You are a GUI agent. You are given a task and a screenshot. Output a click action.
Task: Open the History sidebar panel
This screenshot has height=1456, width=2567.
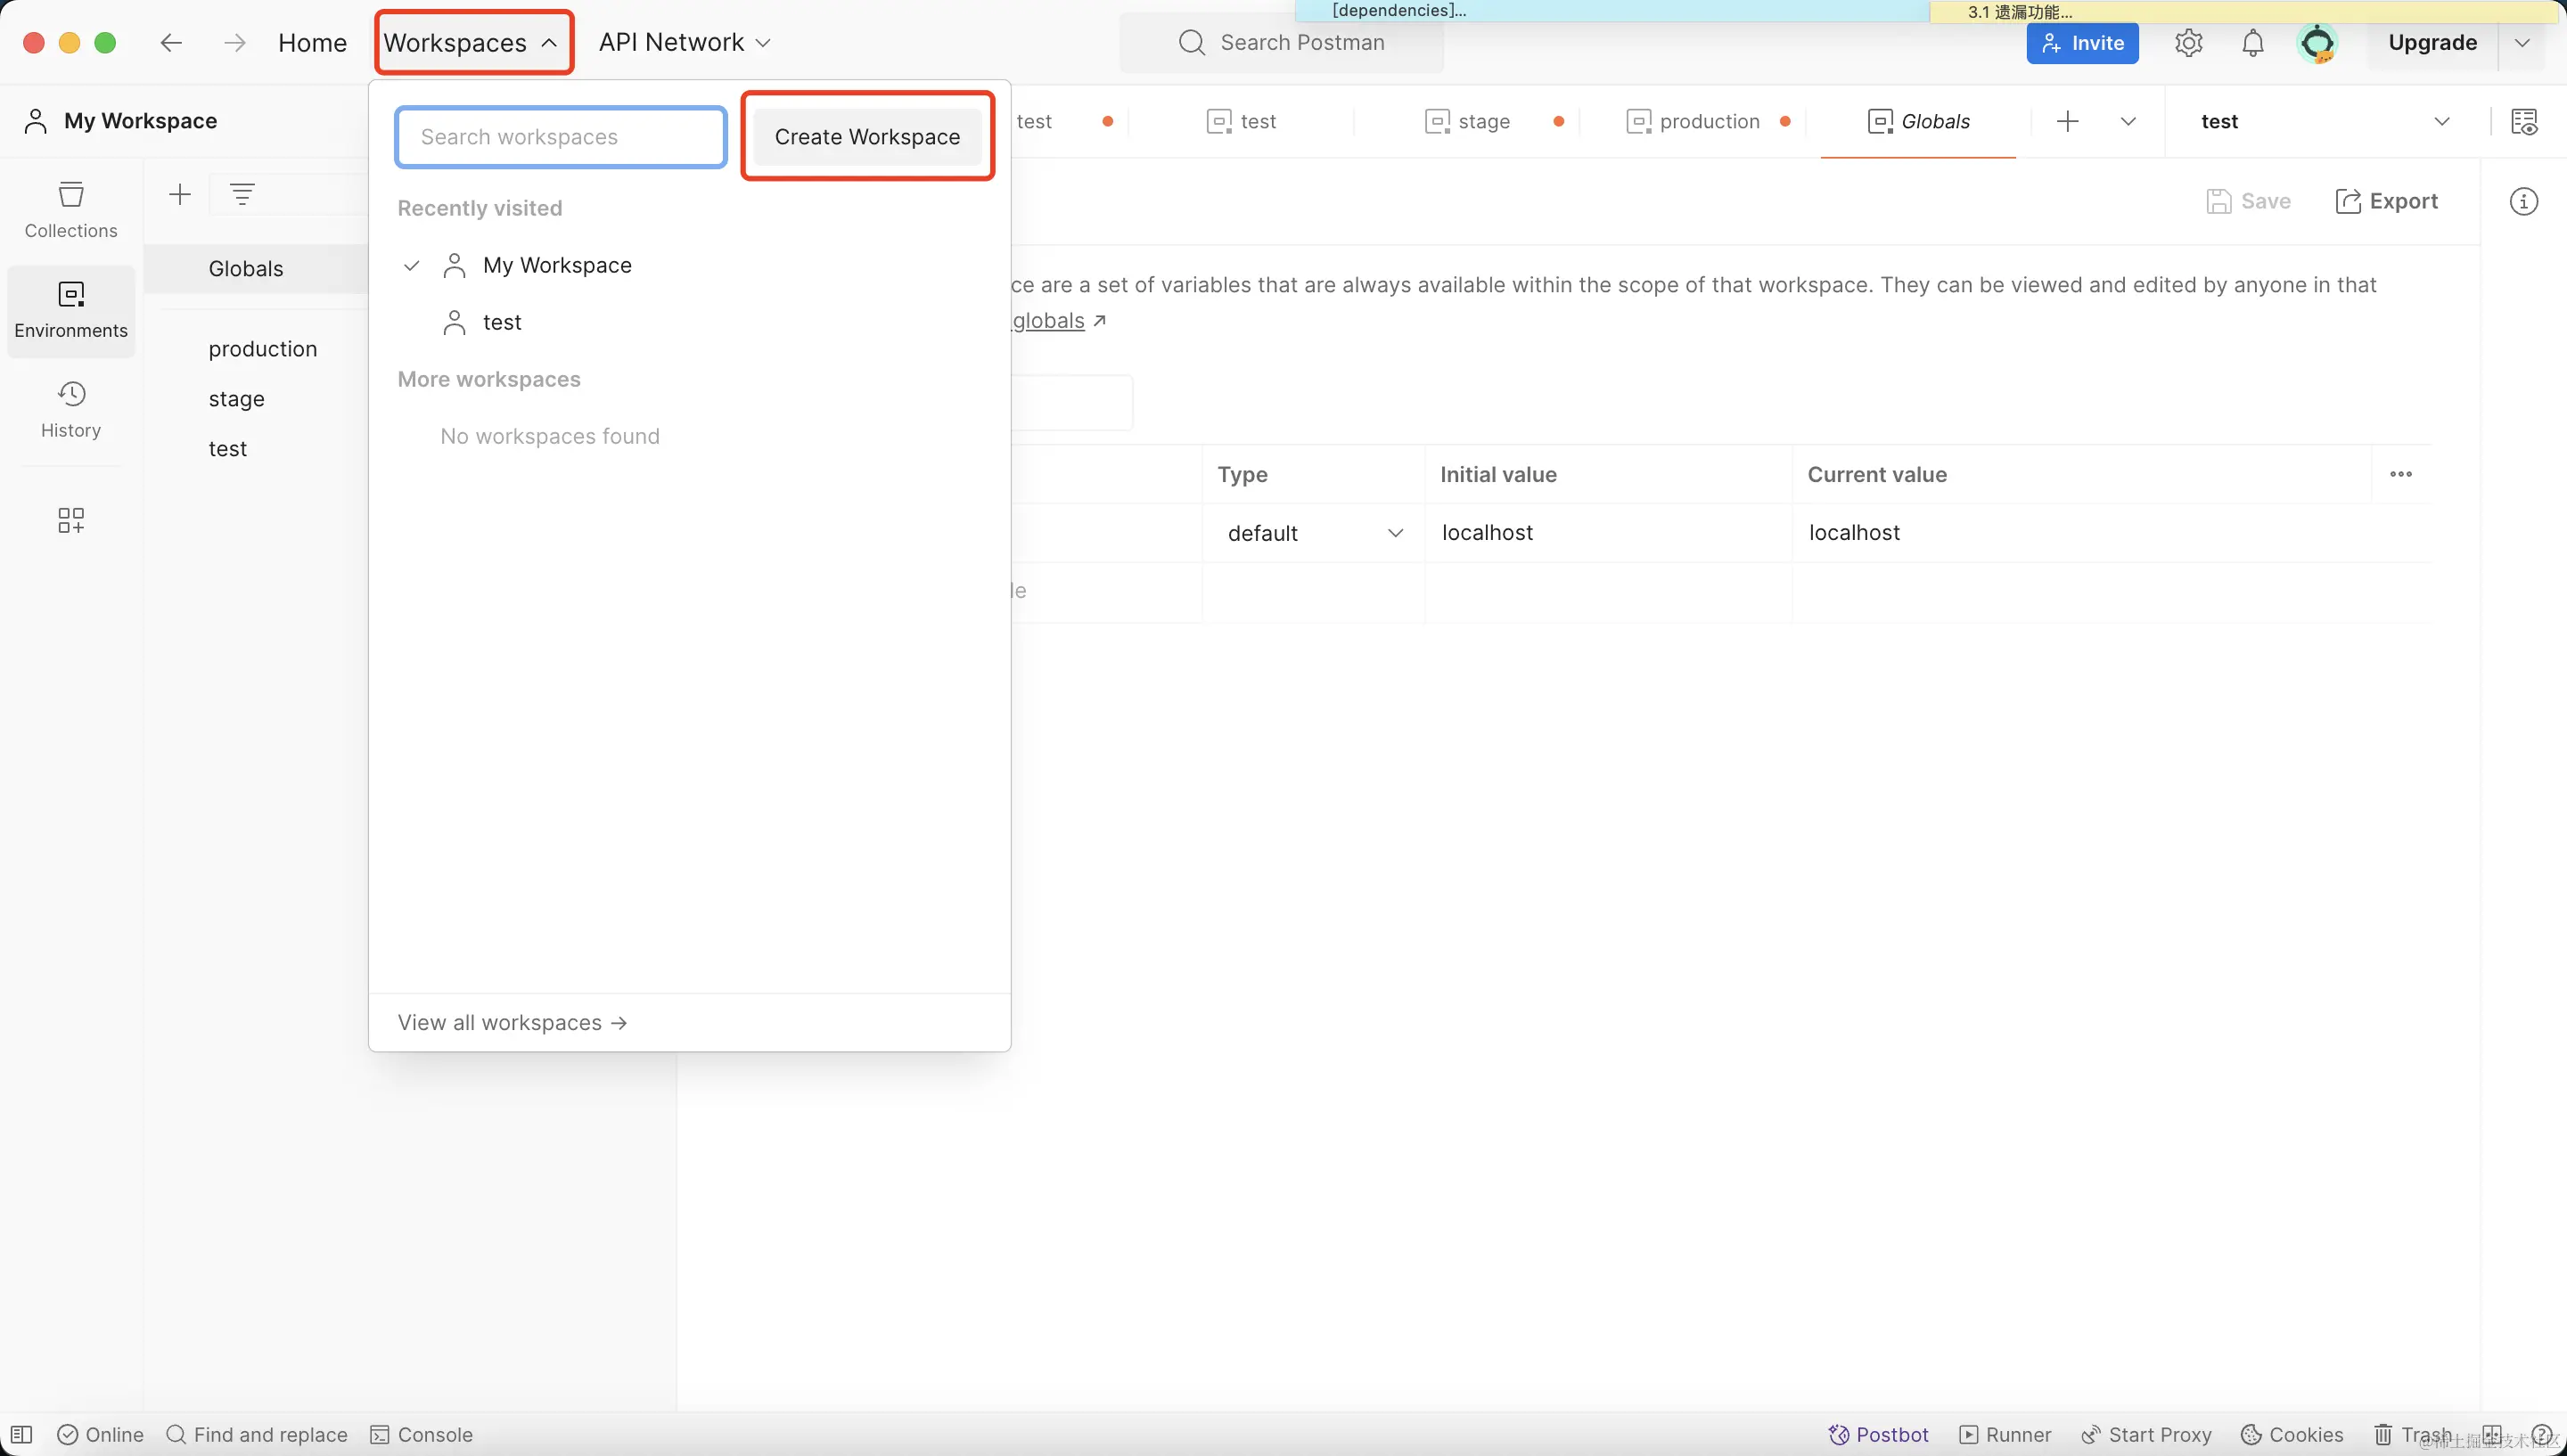(70, 408)
